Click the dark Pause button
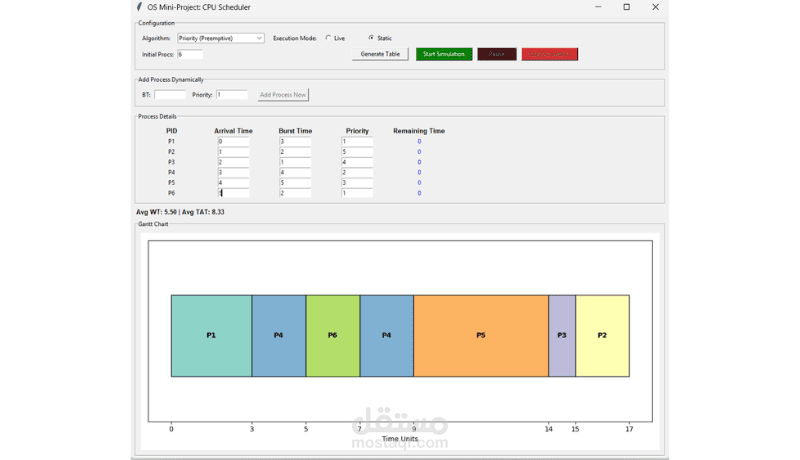This screenshot has width=800, height=460. coord(496,54)
